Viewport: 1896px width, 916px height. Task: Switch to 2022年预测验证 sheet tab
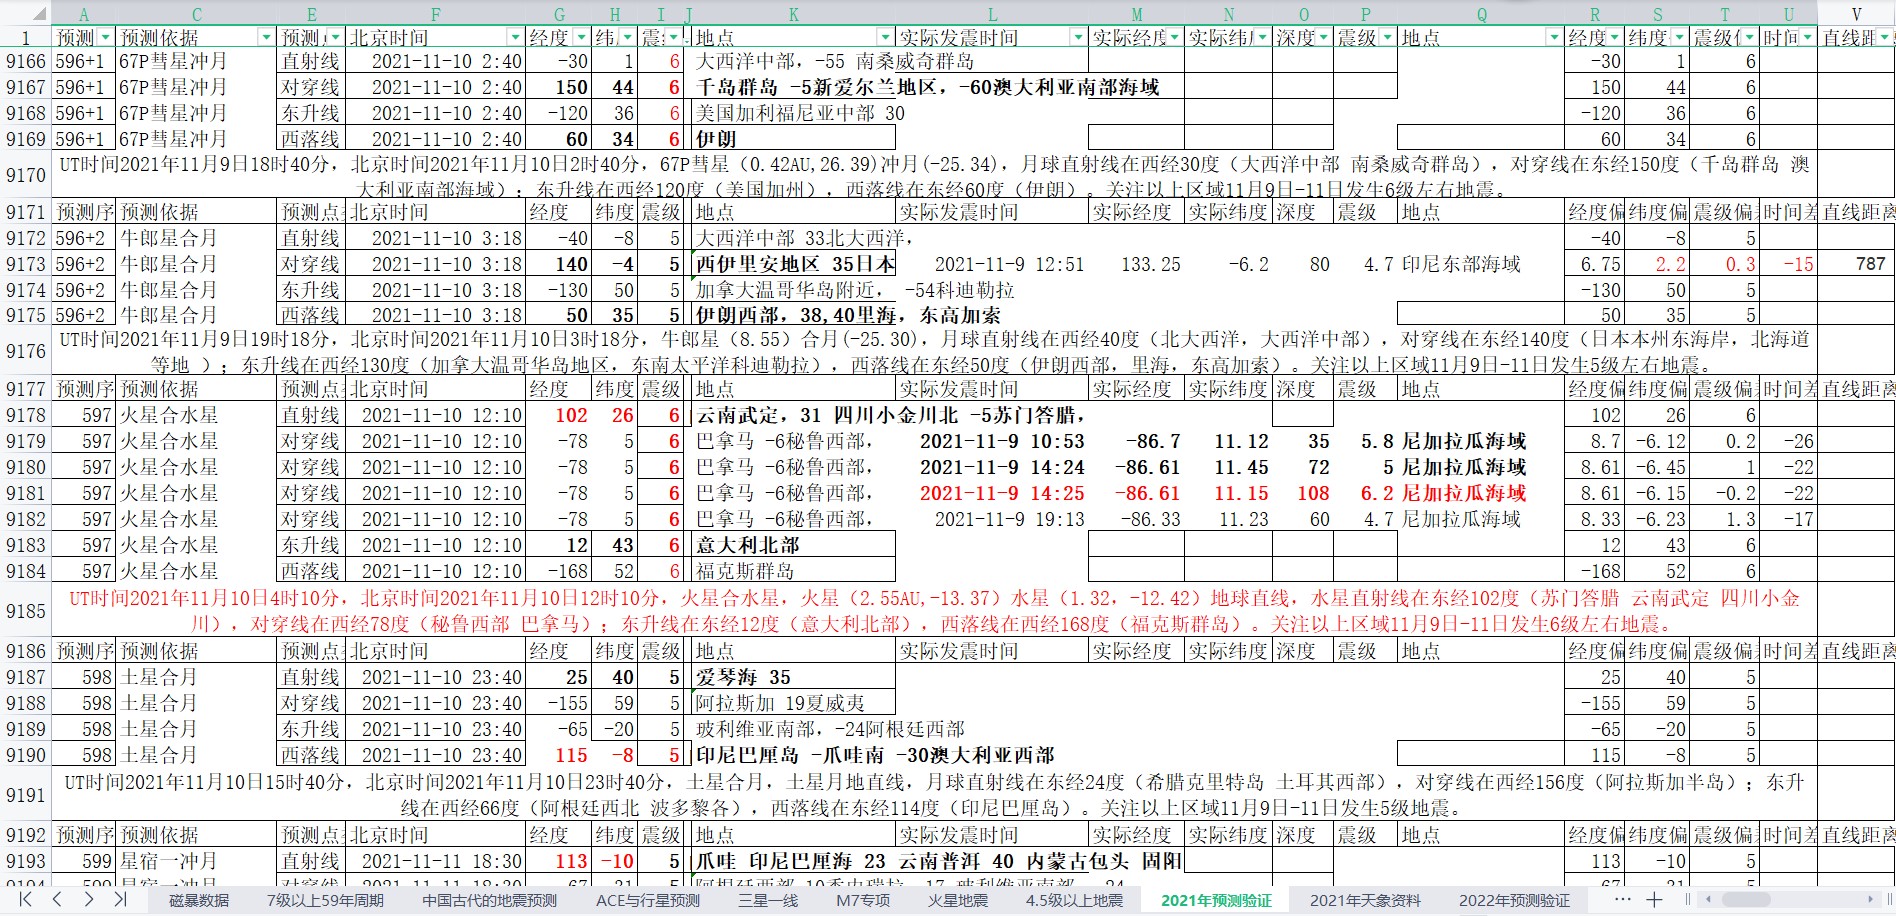pos(1514,900)
